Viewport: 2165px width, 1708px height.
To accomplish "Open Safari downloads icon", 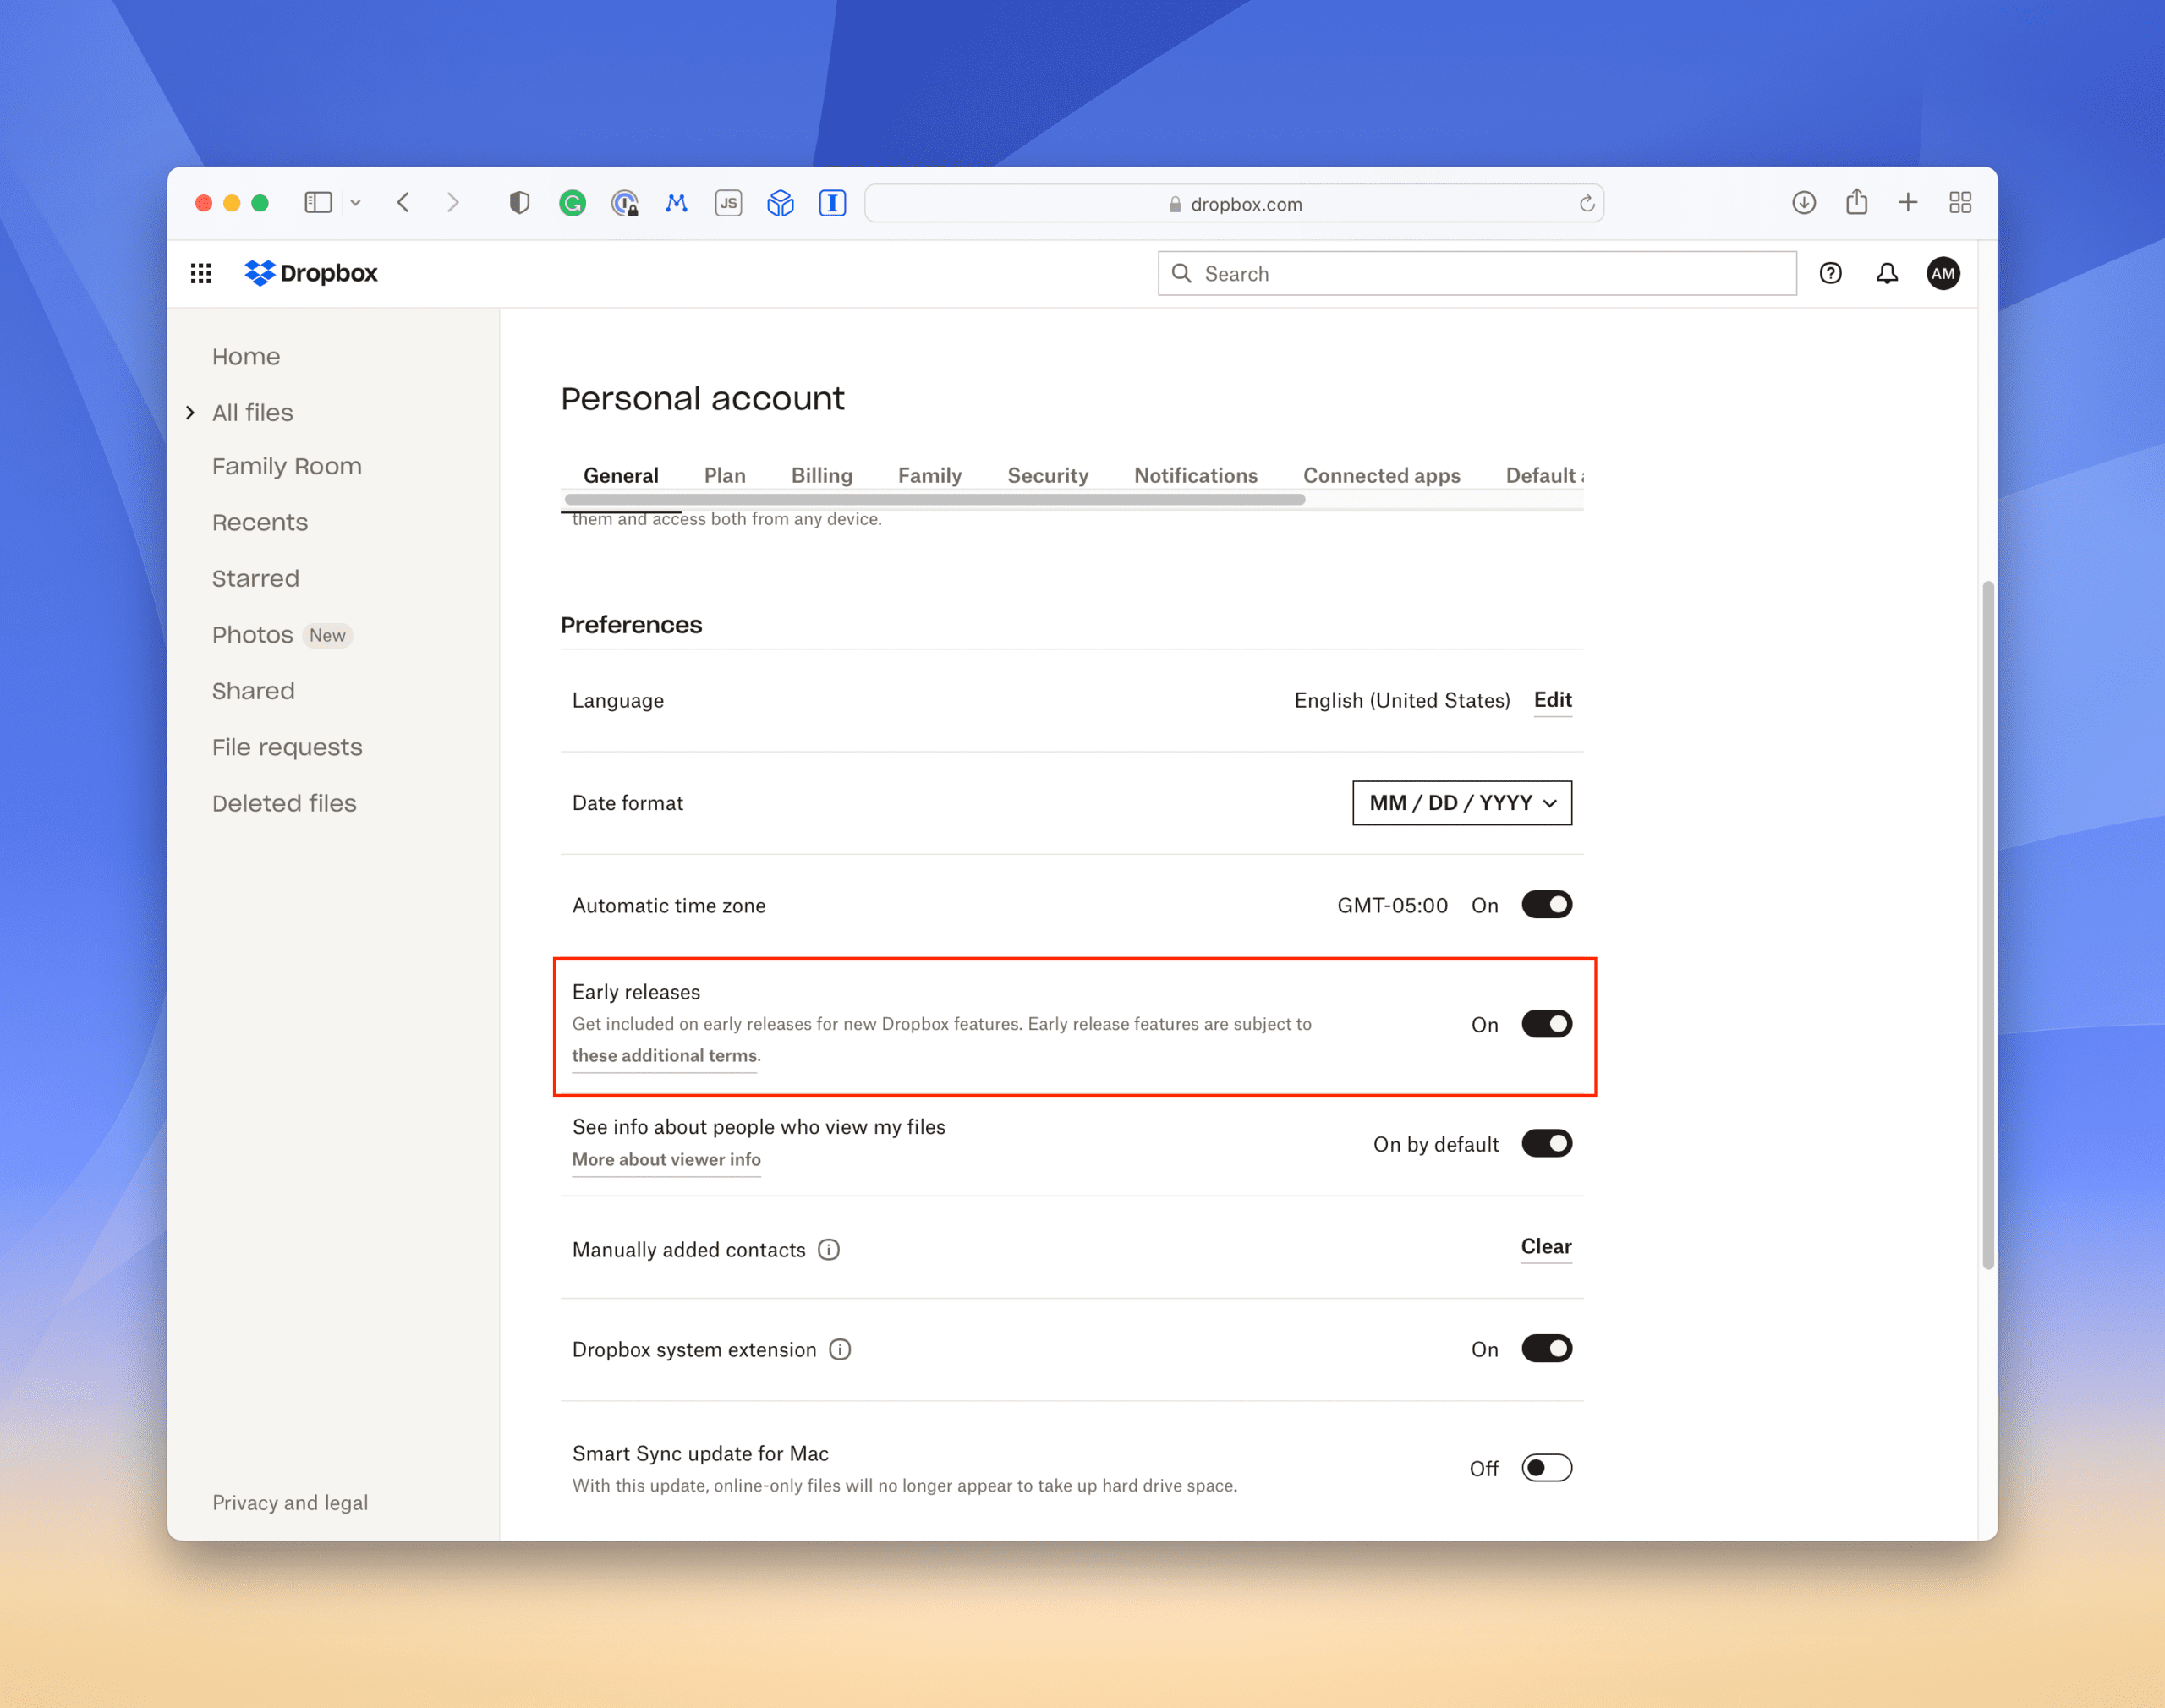I will click(x=1803, y=203).
